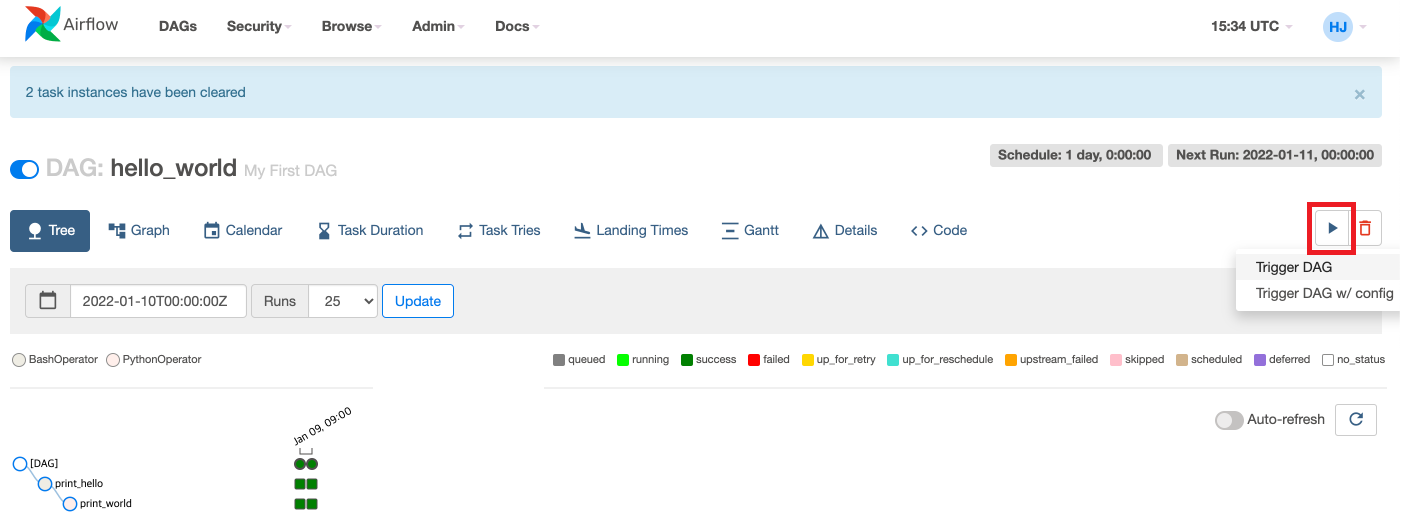Click the second DAG run status circle
Viewport: 1402px width, 515px height.
[x=312, y=464]
